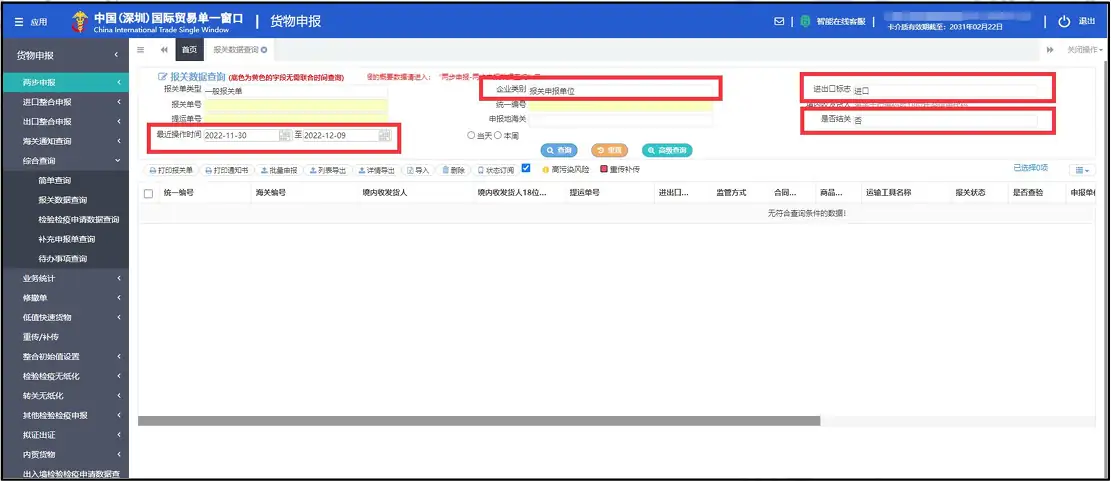Open the calendar icon for start date
This screenshot has height=481, width=1111.
[x=285, y=135]
